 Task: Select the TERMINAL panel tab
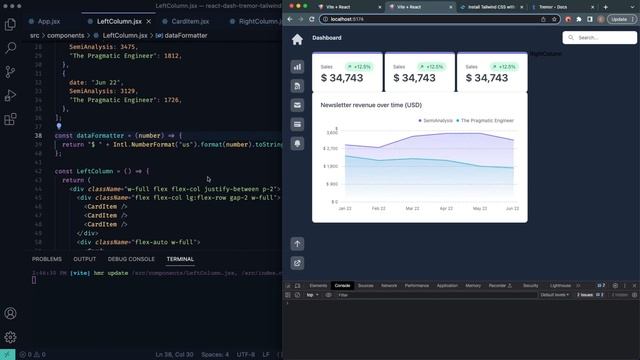(x=180, y=259)
